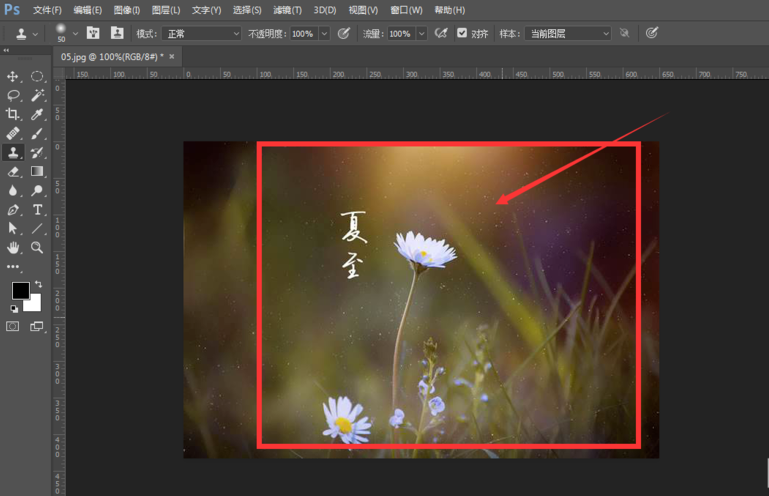This screenshot has width=769, height=496.
Task: Open the 模式 blending mode dropdown
Action: coord(202,33)
